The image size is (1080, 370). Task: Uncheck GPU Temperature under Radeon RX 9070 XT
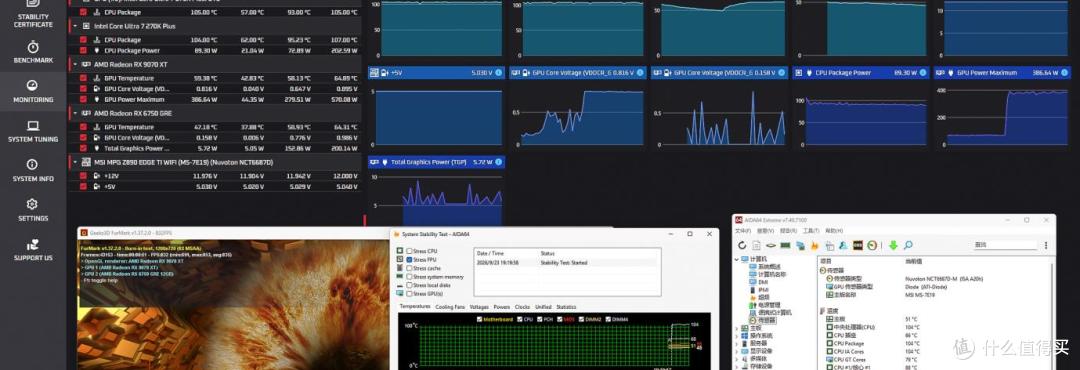click(x=83, y=79)
